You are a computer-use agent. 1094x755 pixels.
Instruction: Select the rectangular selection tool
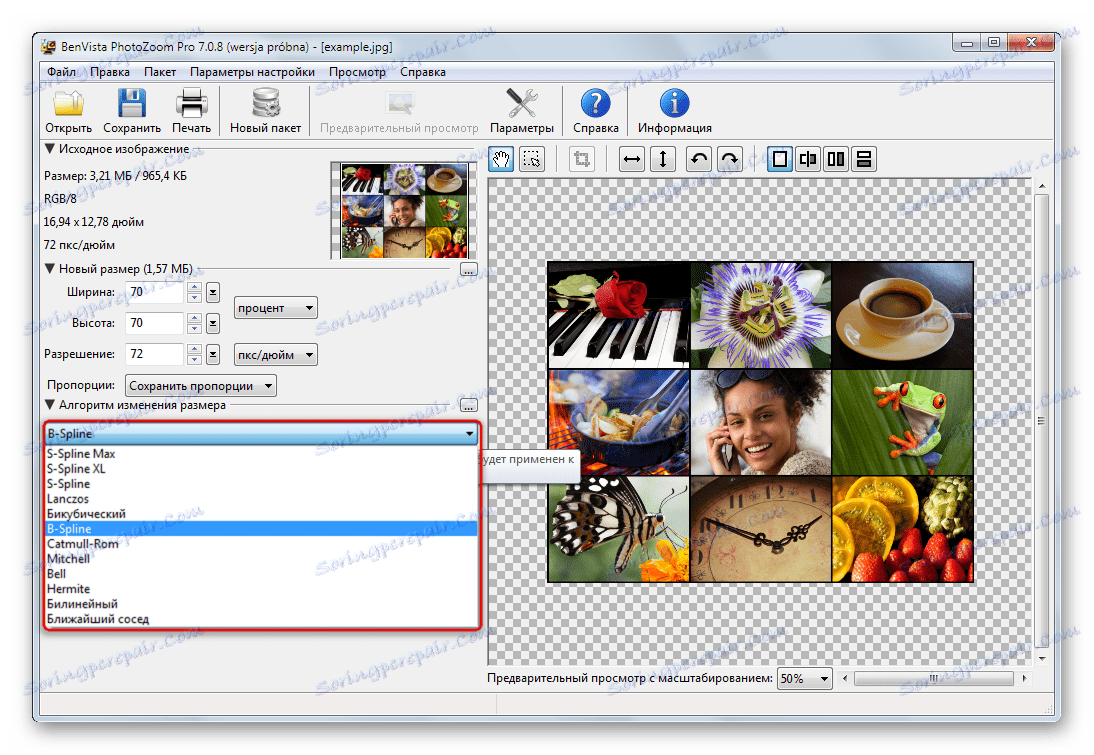532,159
